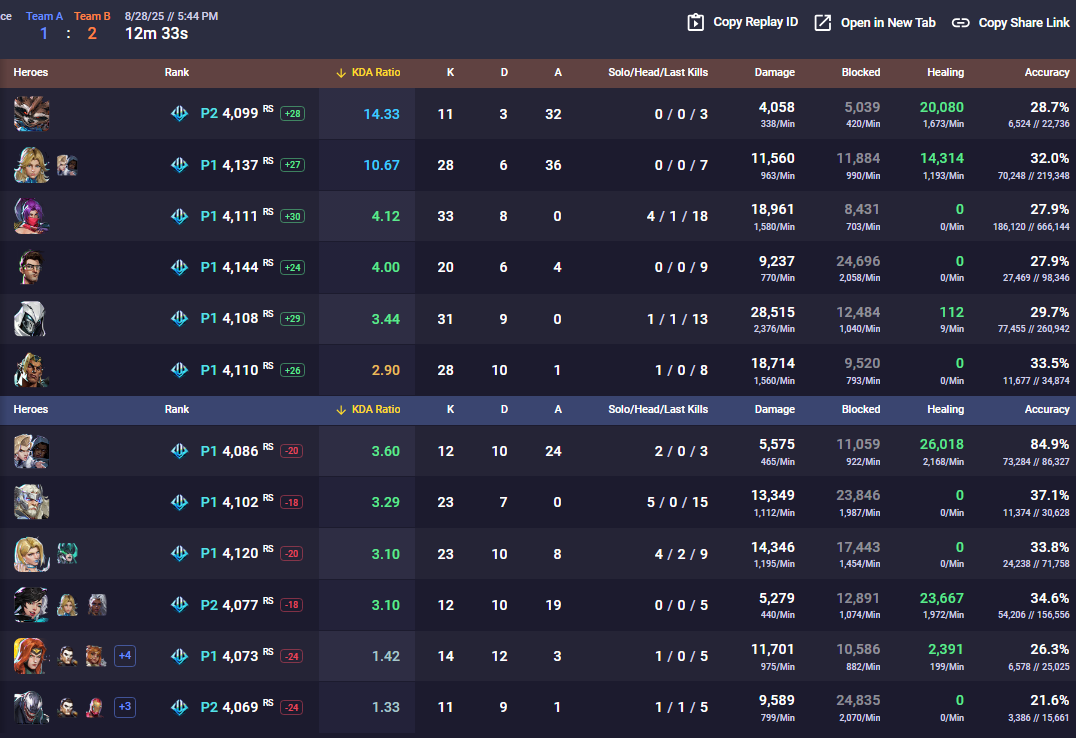Open in New Tab text link

point(888,23)
